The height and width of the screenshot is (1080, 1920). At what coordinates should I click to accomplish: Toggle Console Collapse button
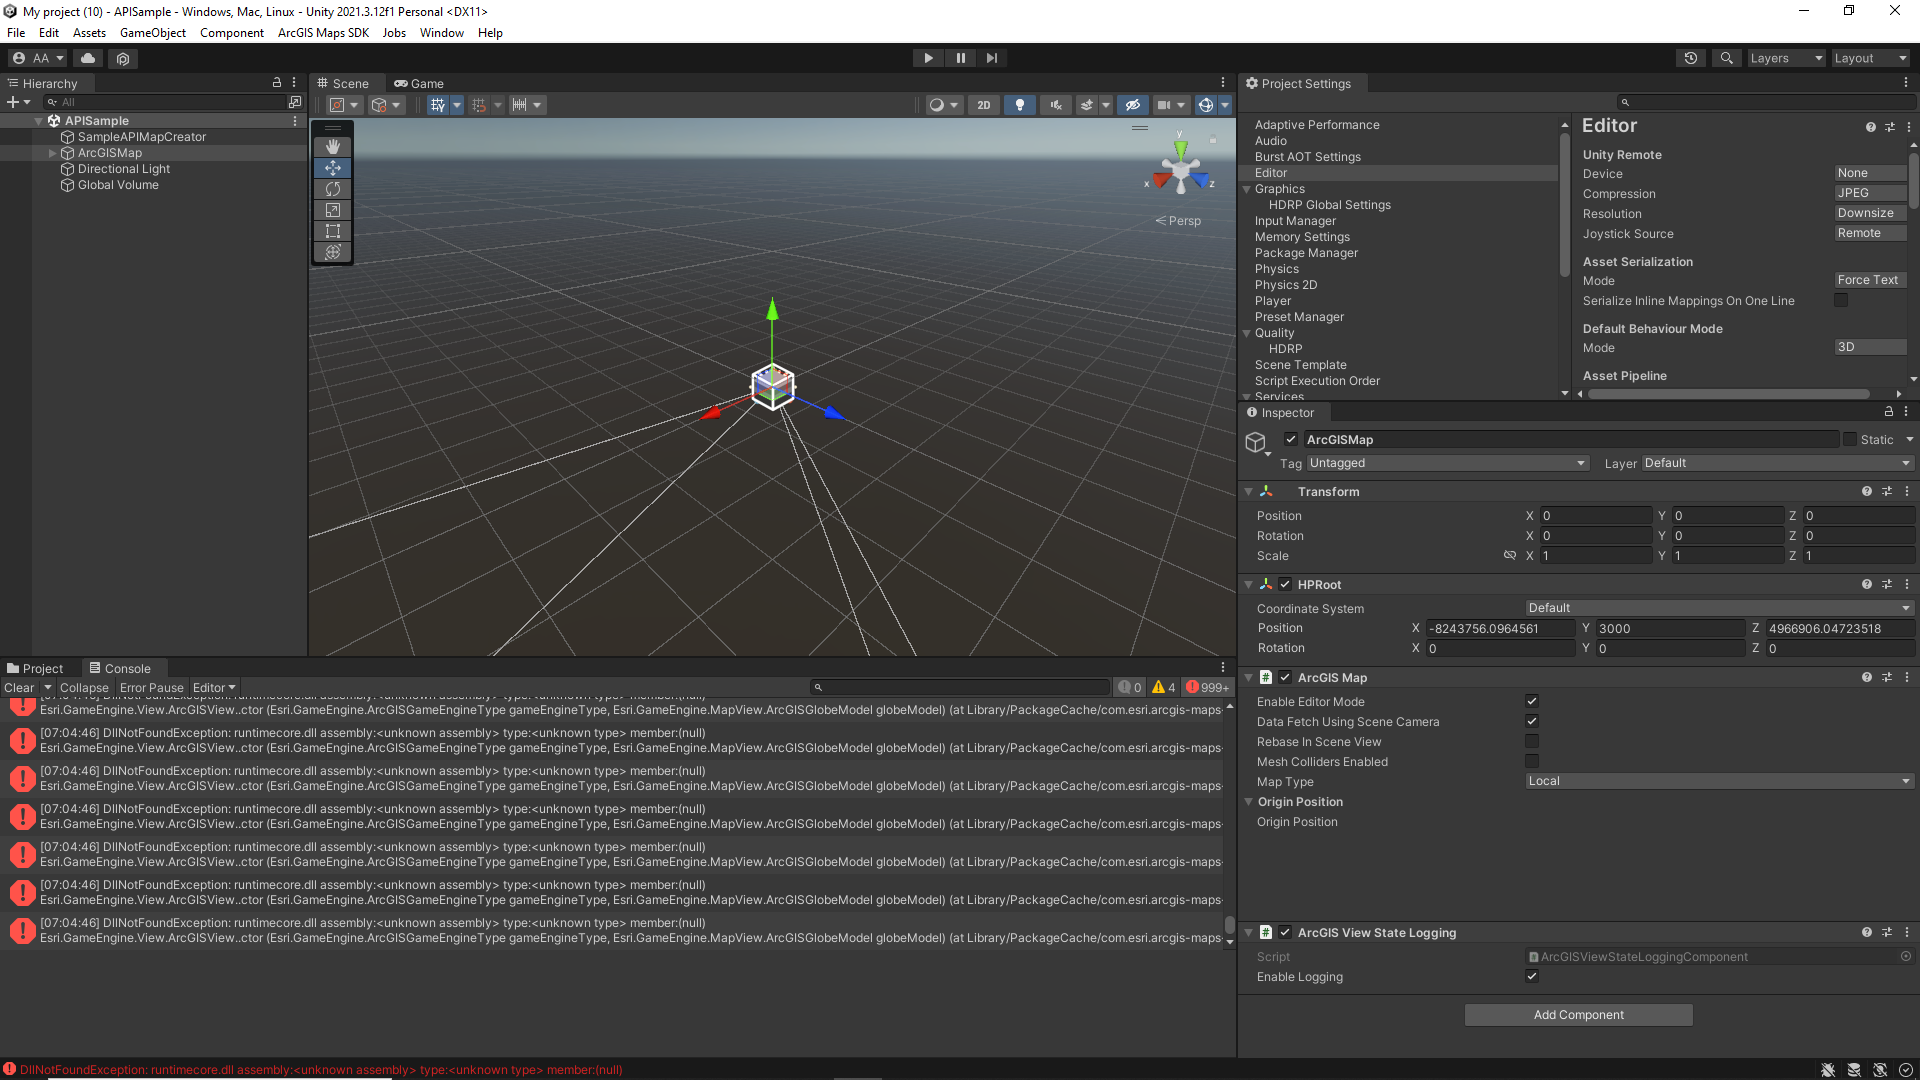point(84,688)
